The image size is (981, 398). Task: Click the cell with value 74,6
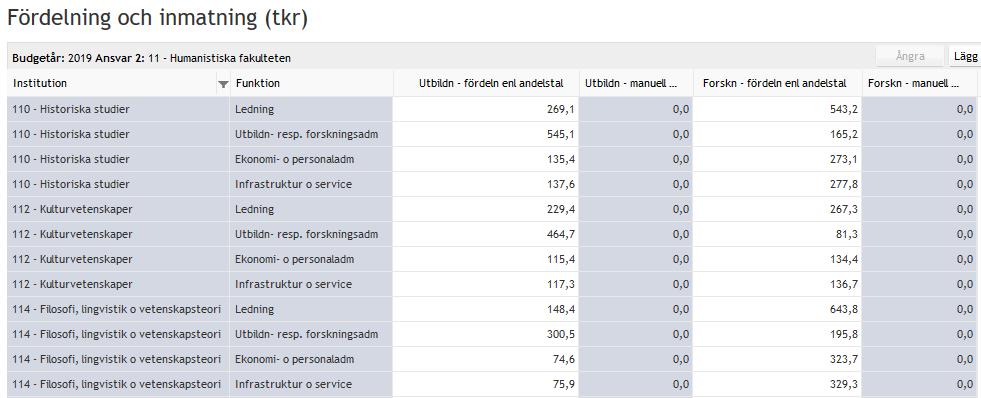(x=486, y=360)
